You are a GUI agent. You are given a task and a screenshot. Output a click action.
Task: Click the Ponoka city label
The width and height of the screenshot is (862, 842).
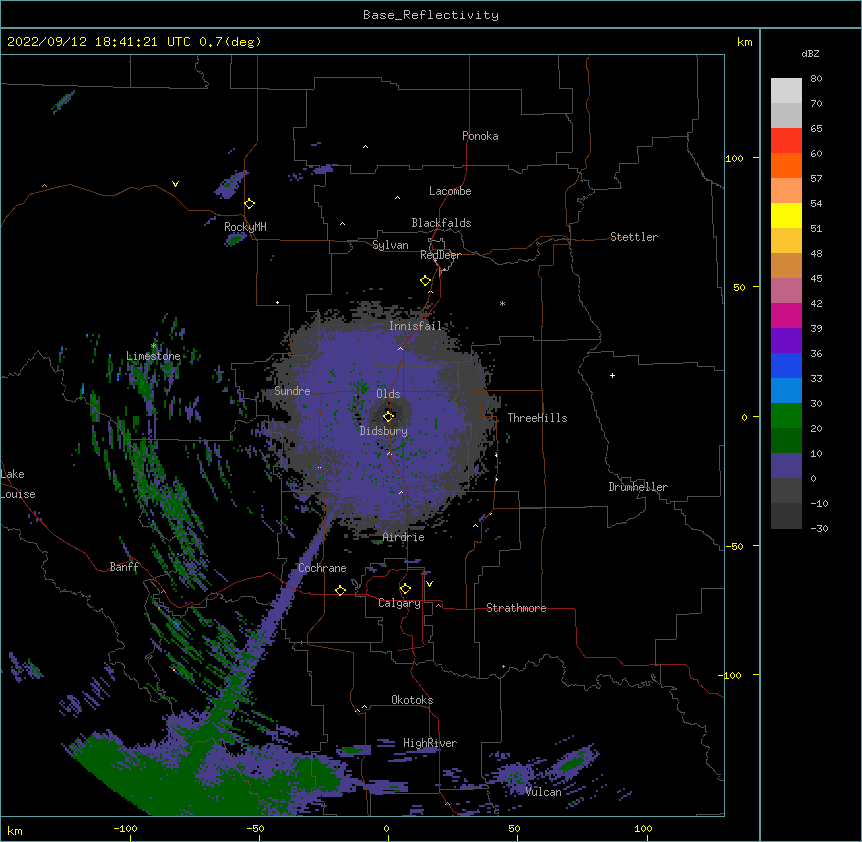pyautogui.click(x=480, y=136)
